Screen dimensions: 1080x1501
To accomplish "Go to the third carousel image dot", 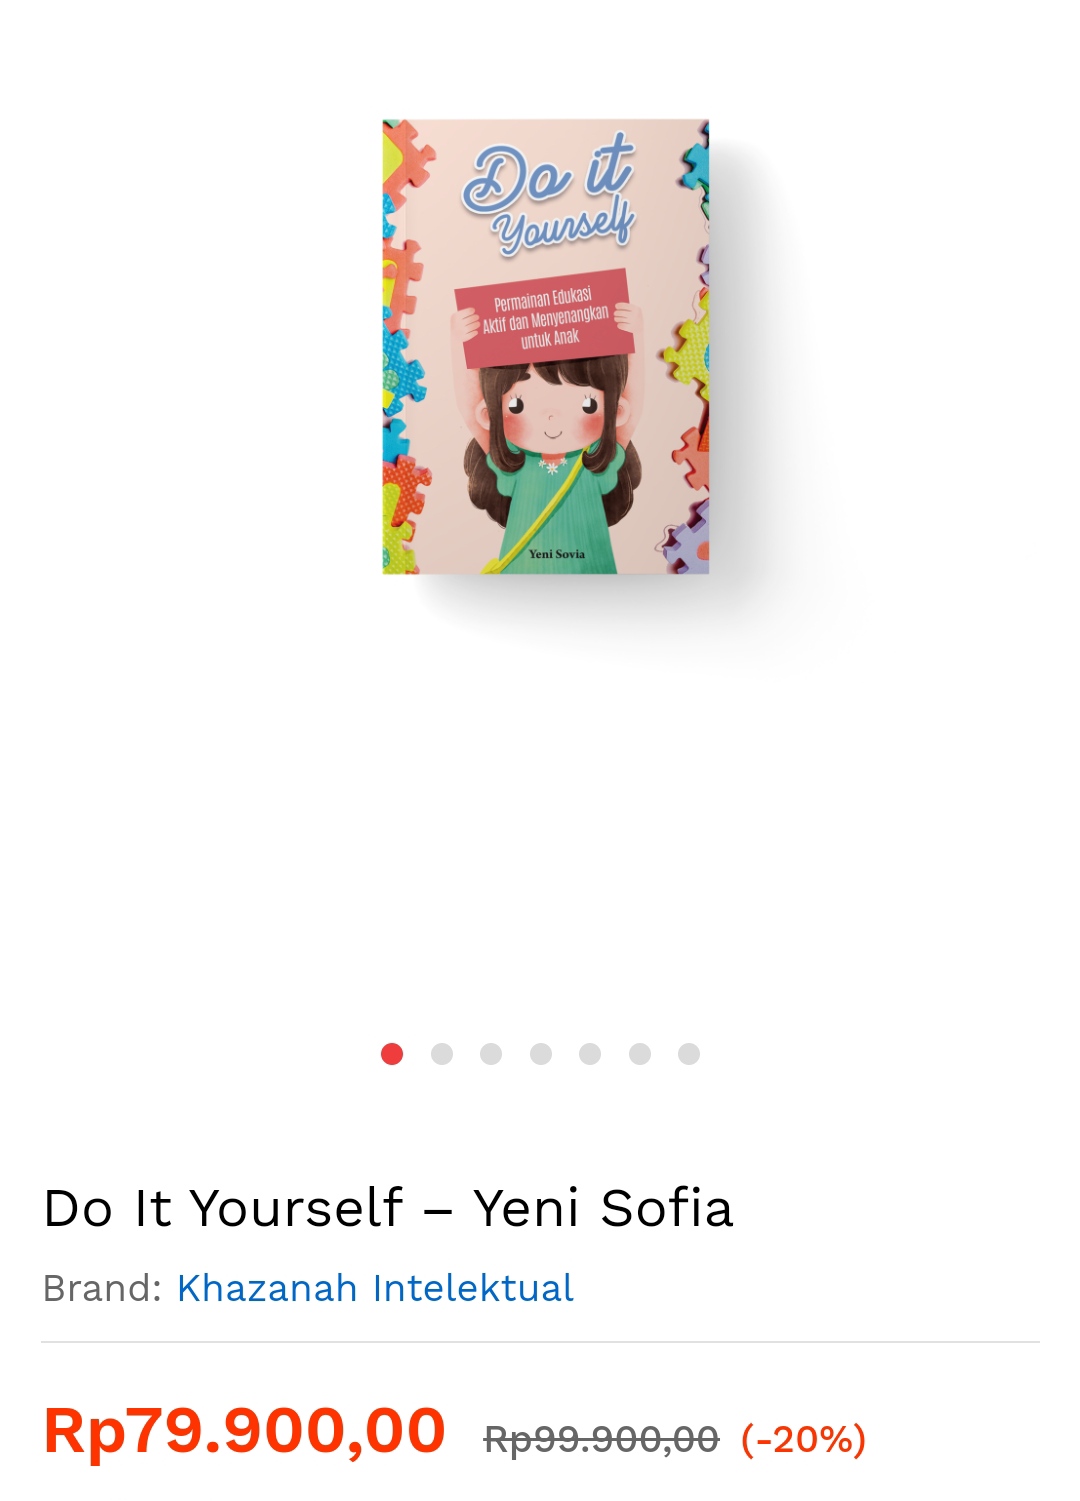I will click(x=491, y=1054).
